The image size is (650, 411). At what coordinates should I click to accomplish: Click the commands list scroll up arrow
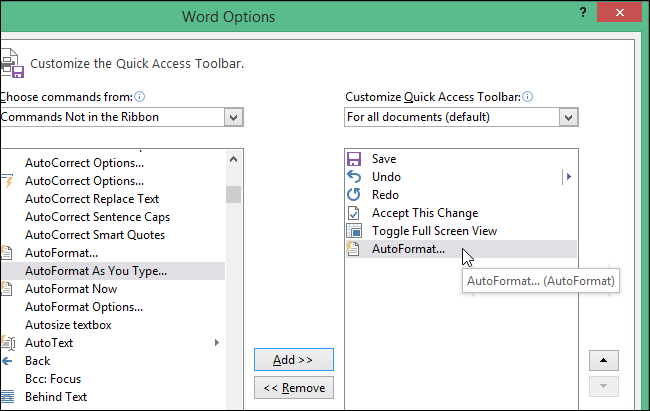coord(233,159)
